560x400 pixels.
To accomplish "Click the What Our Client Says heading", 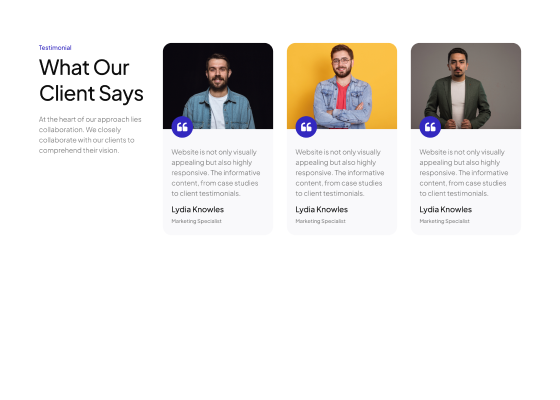I will [91, 80].
